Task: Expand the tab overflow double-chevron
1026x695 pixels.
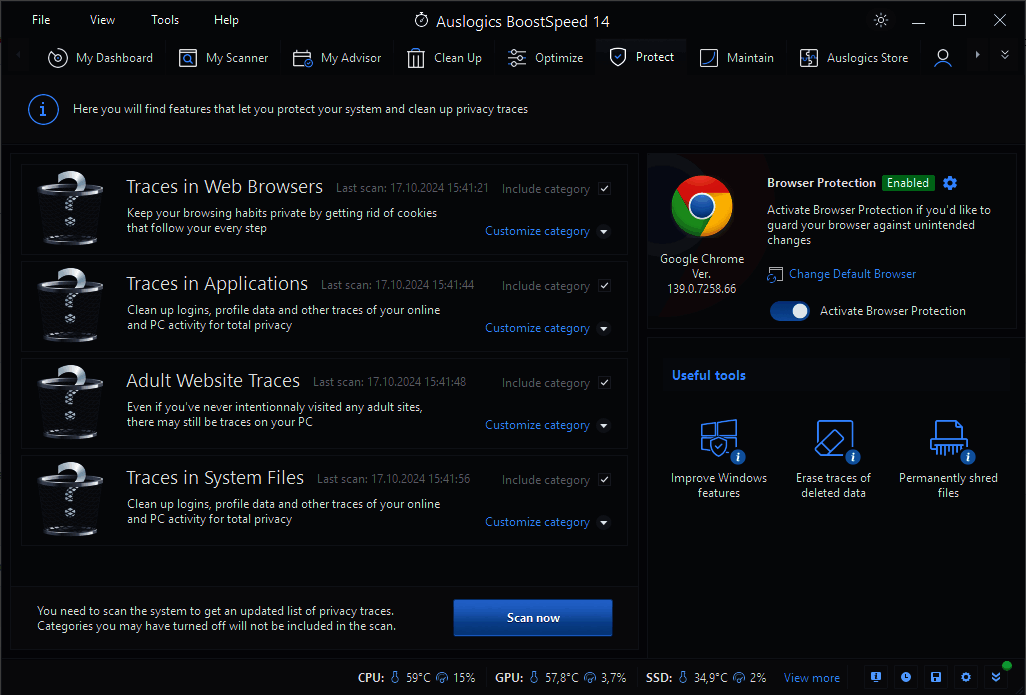Action: pos(1005,55)
